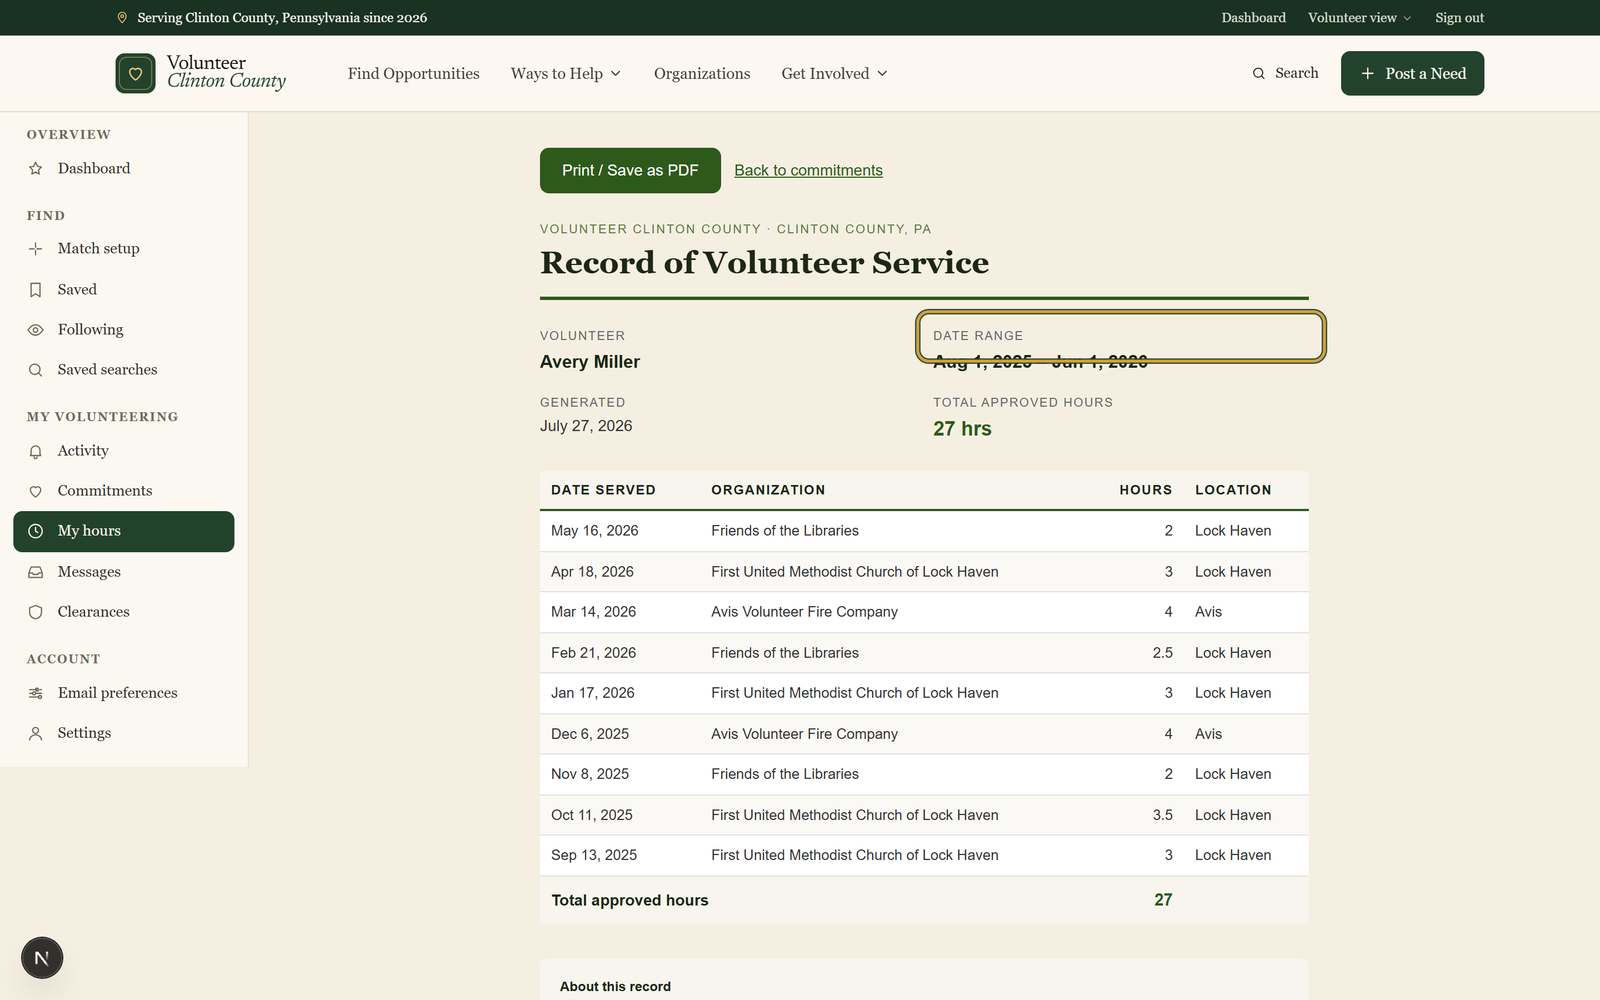Expand the Ways to Help menu
Viewport: 1600px width, 1000px height.
(566, 73)
